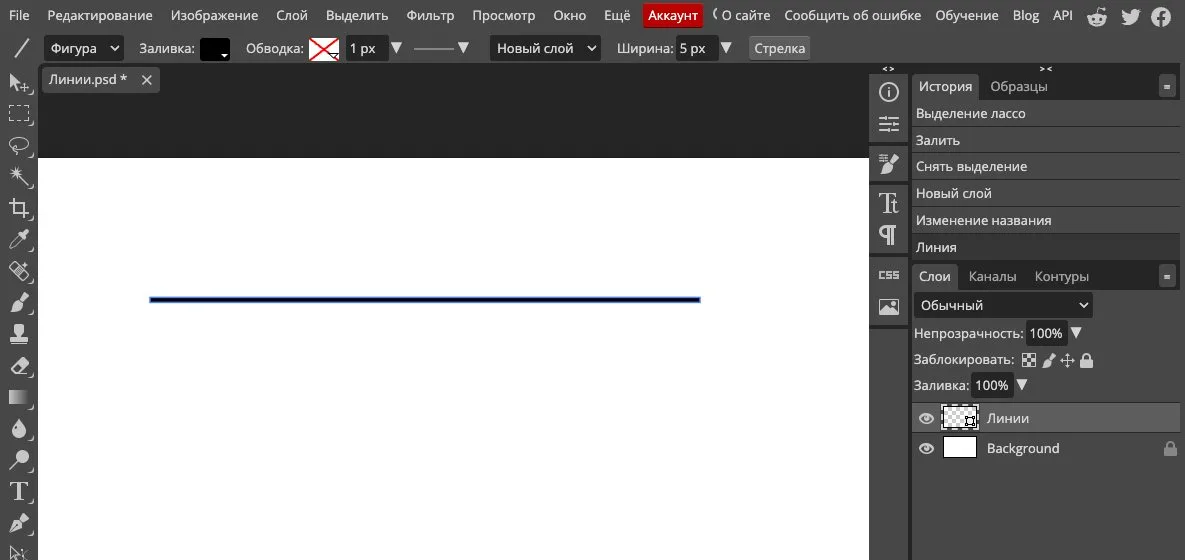Open the stroke line style dropdown
The image size is (1185, 560).
coord(442,48)
